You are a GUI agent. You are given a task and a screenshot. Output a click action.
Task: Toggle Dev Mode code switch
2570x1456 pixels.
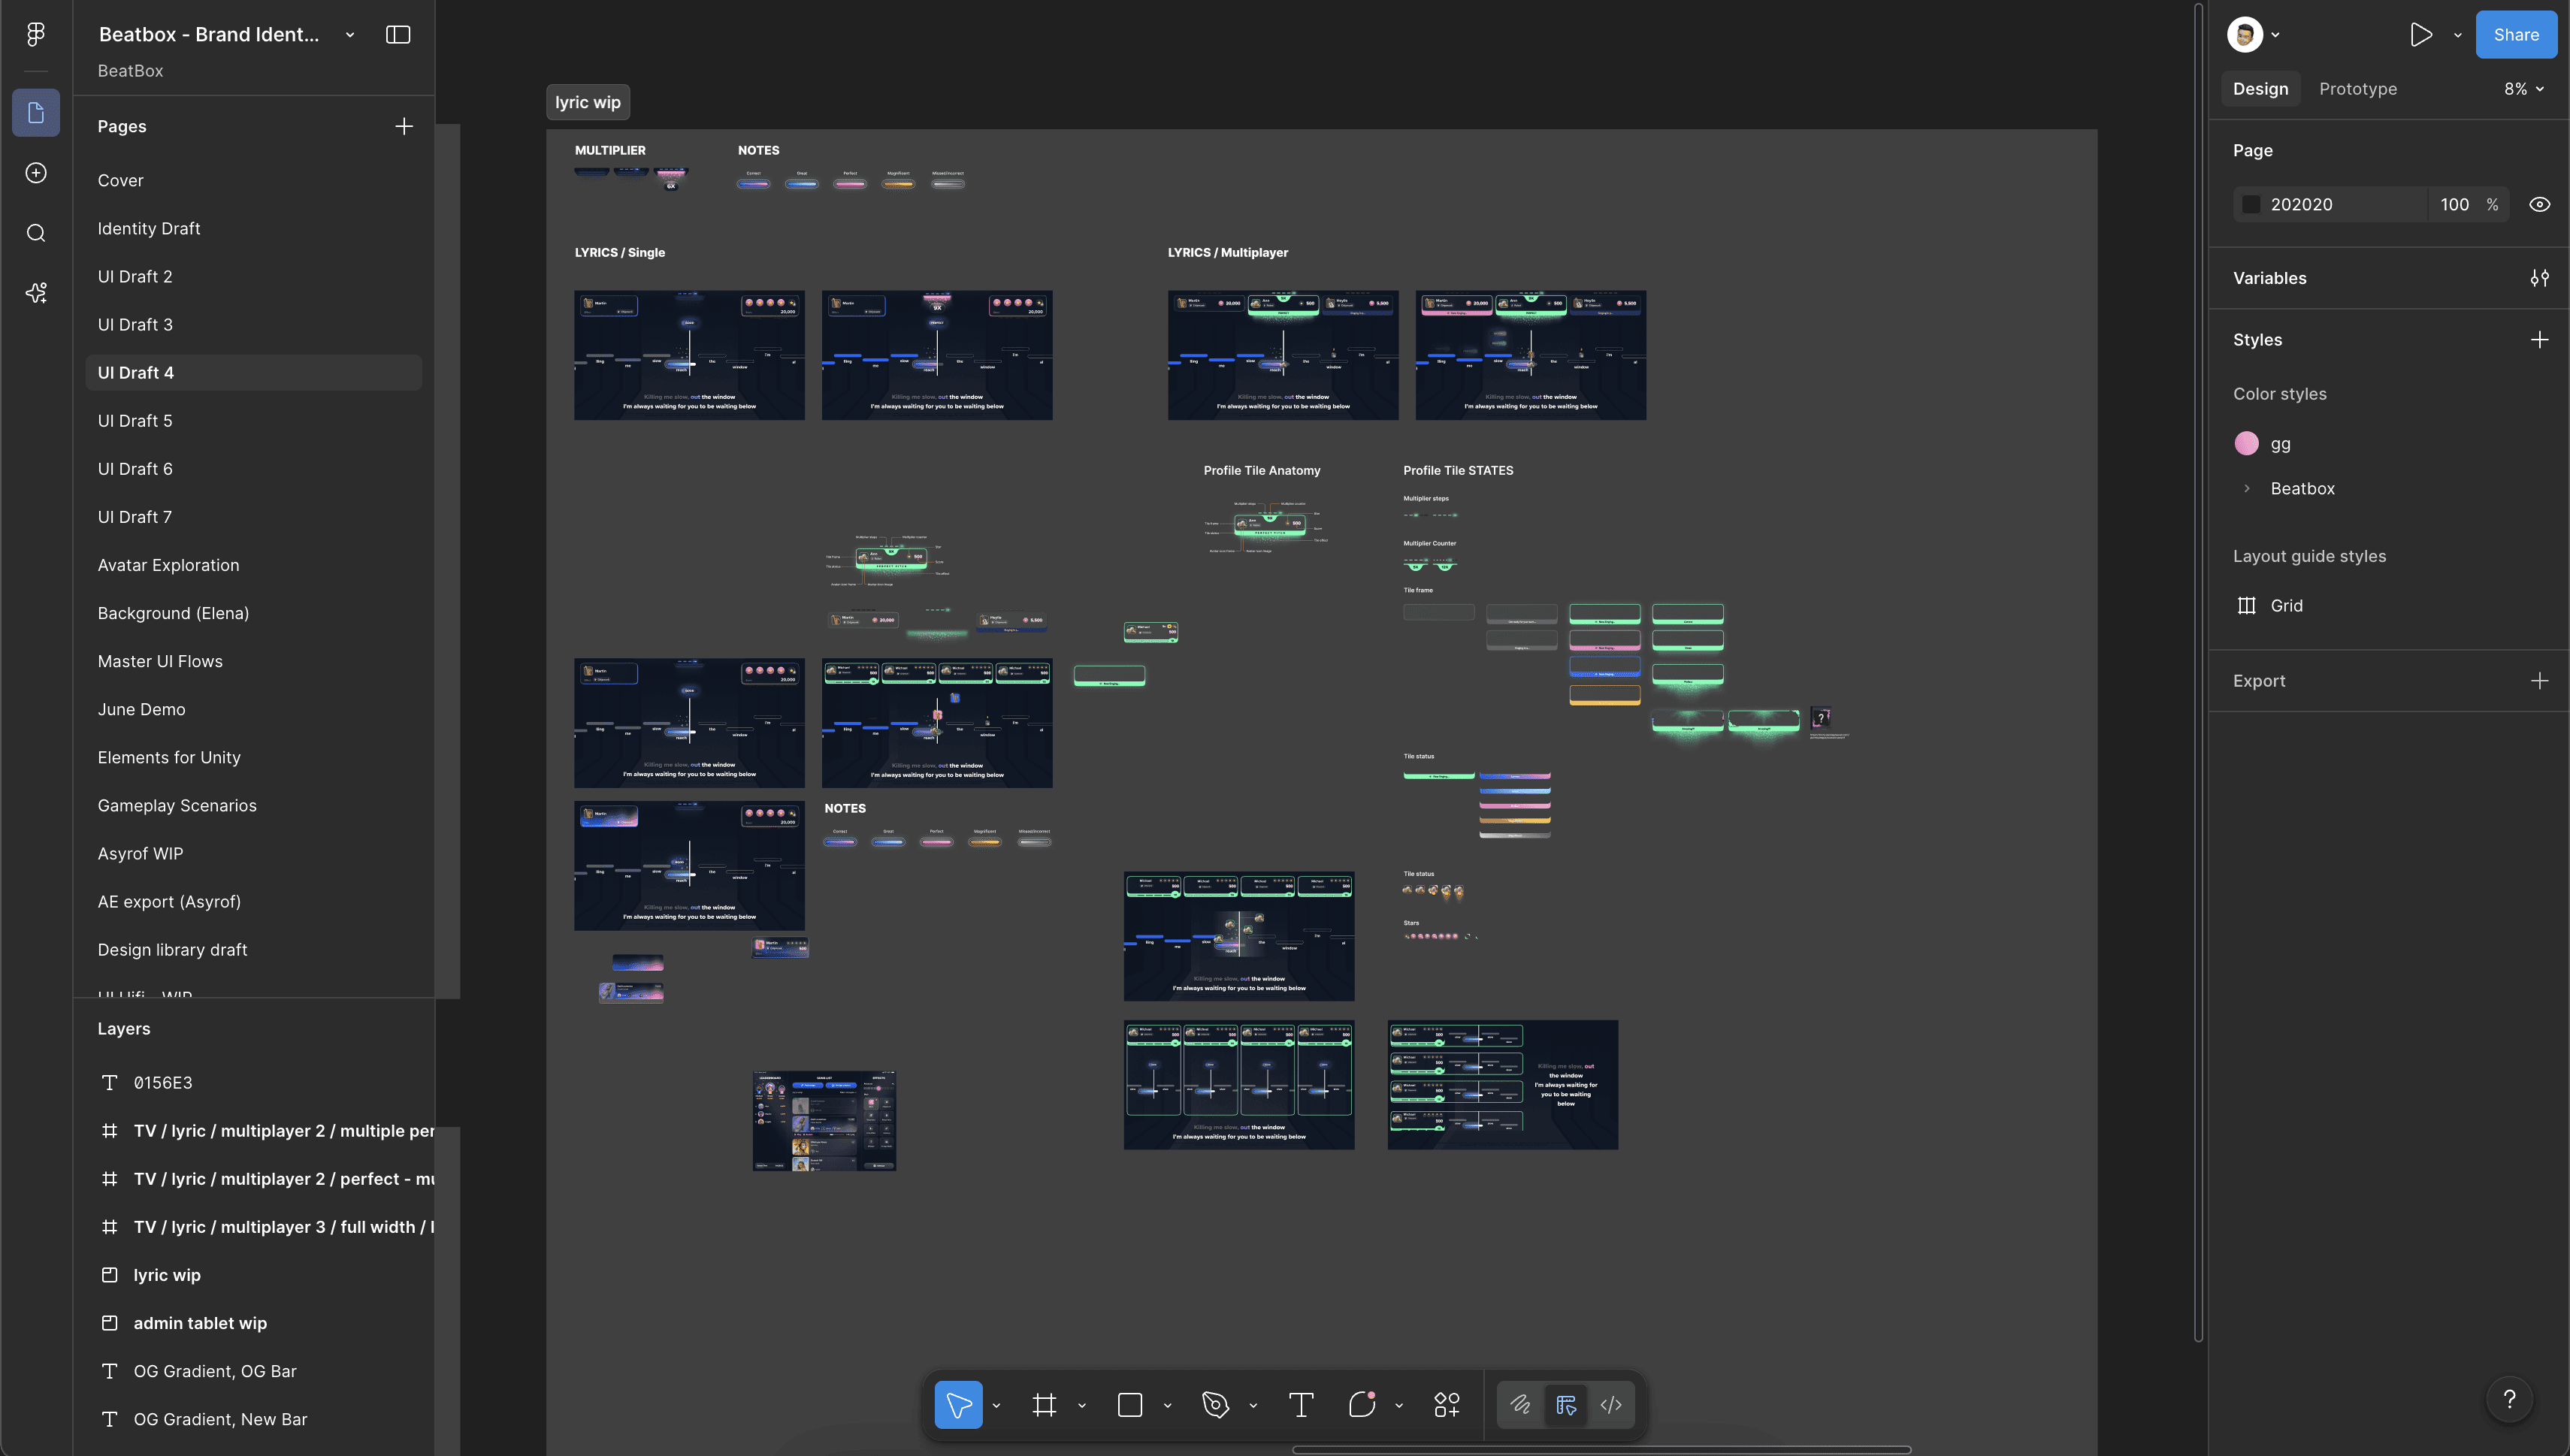(x=1611, y=1405)
